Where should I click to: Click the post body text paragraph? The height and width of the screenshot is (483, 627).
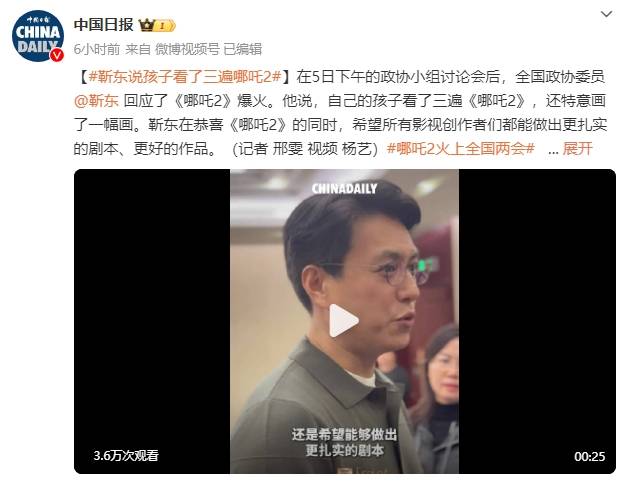(x=340, y=112)
